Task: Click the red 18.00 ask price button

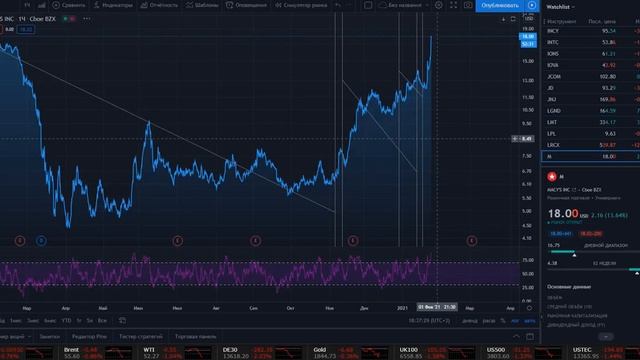Action: 591,234
